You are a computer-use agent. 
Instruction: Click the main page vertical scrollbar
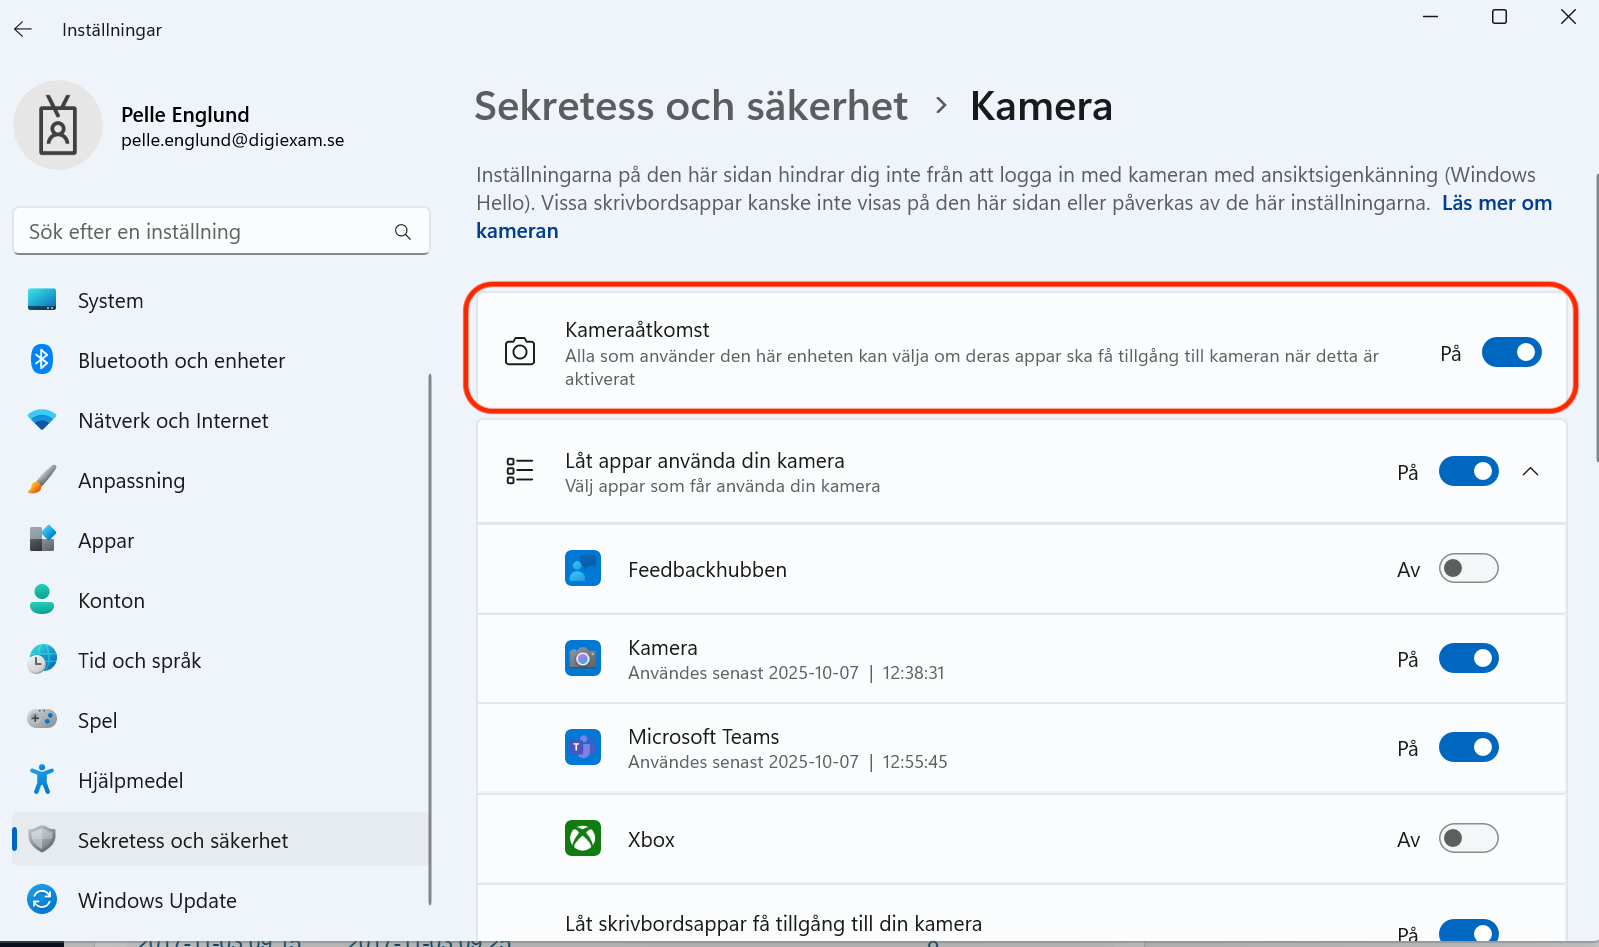[1595, 318]
